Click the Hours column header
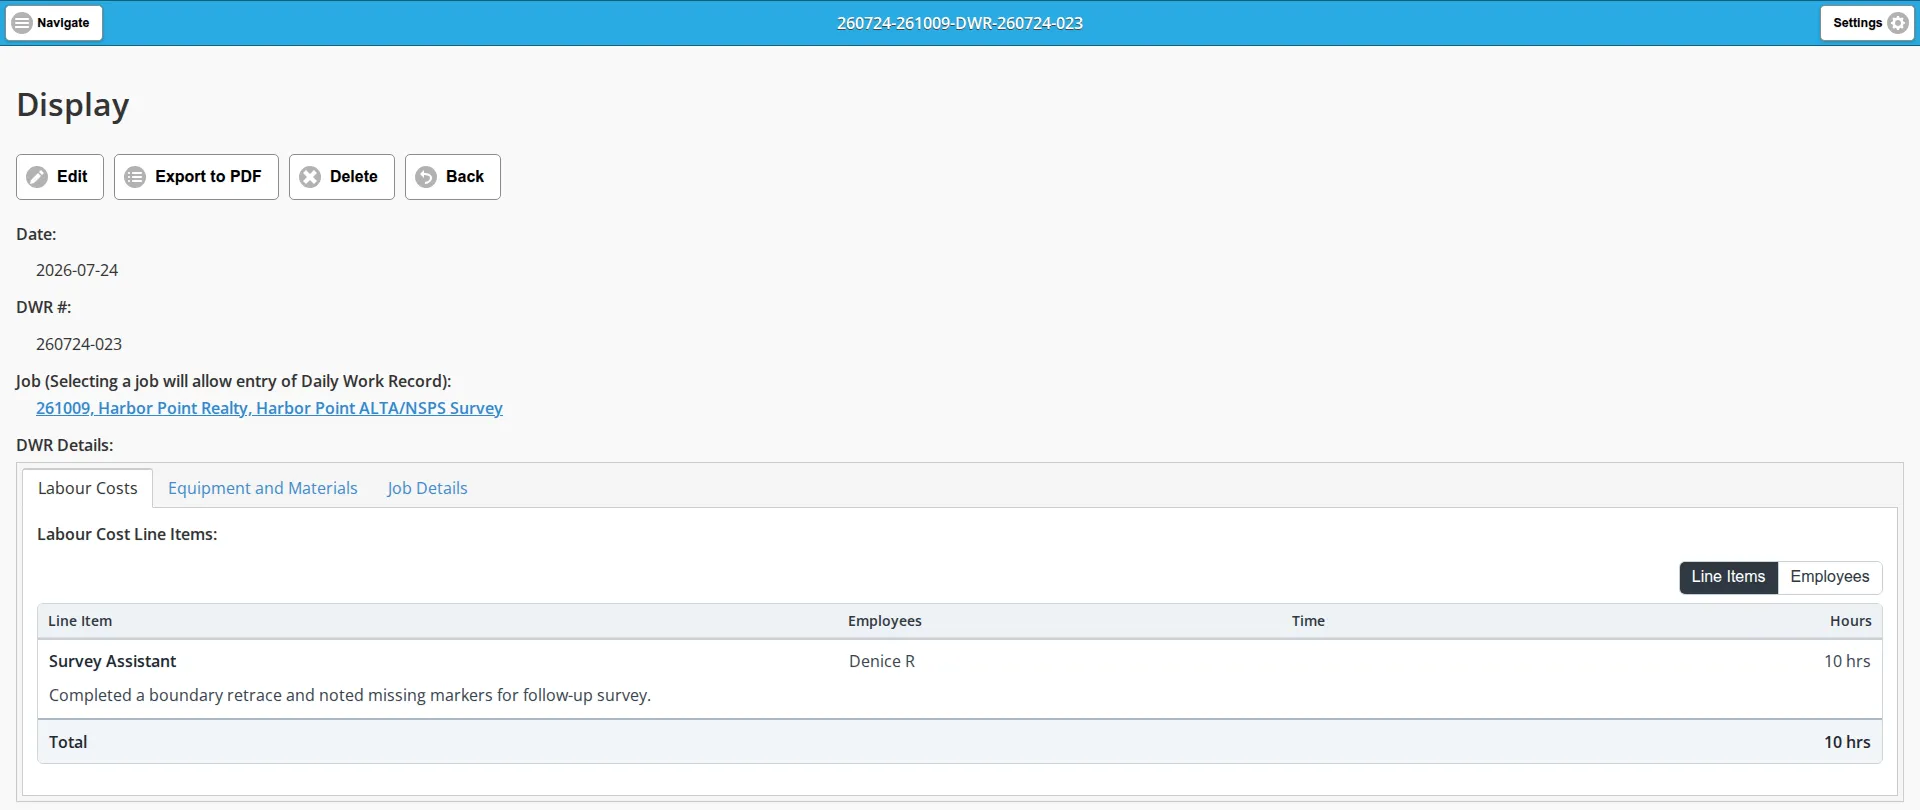 (x=1851, y=621)
